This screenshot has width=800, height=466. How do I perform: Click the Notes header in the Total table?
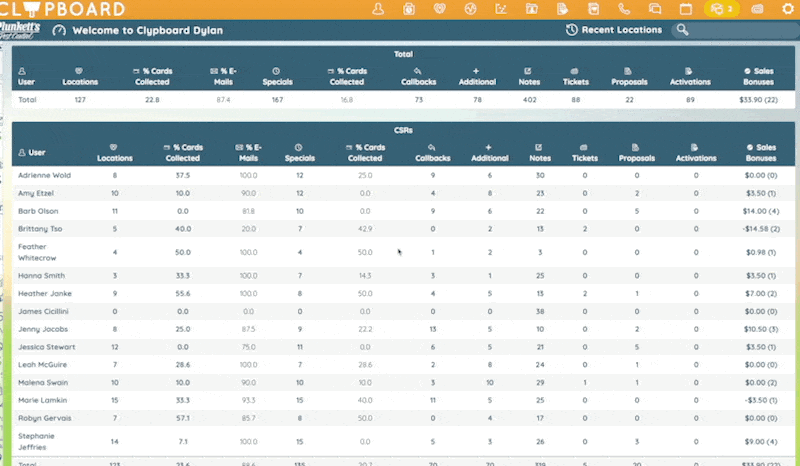pyautogui.click(x=529, y=77)
